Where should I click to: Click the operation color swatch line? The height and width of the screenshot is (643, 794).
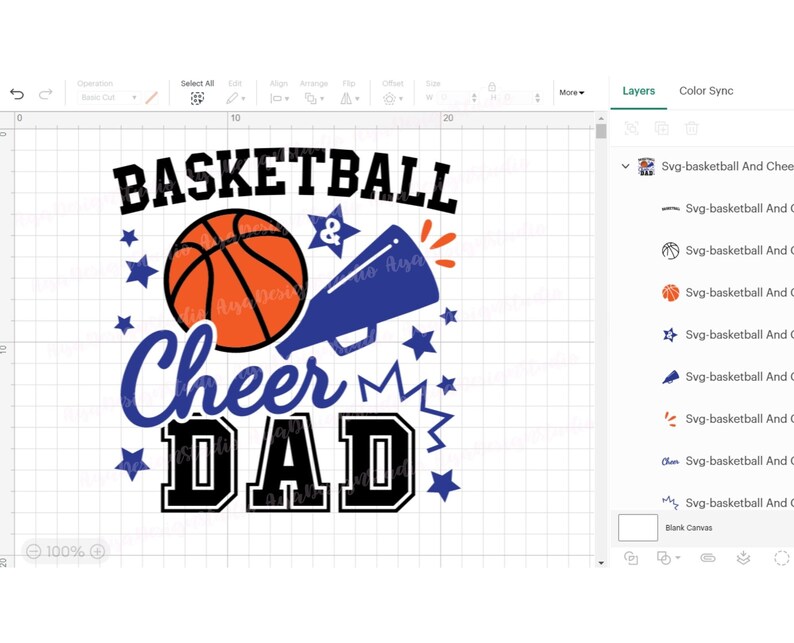(x=151, y=97)
